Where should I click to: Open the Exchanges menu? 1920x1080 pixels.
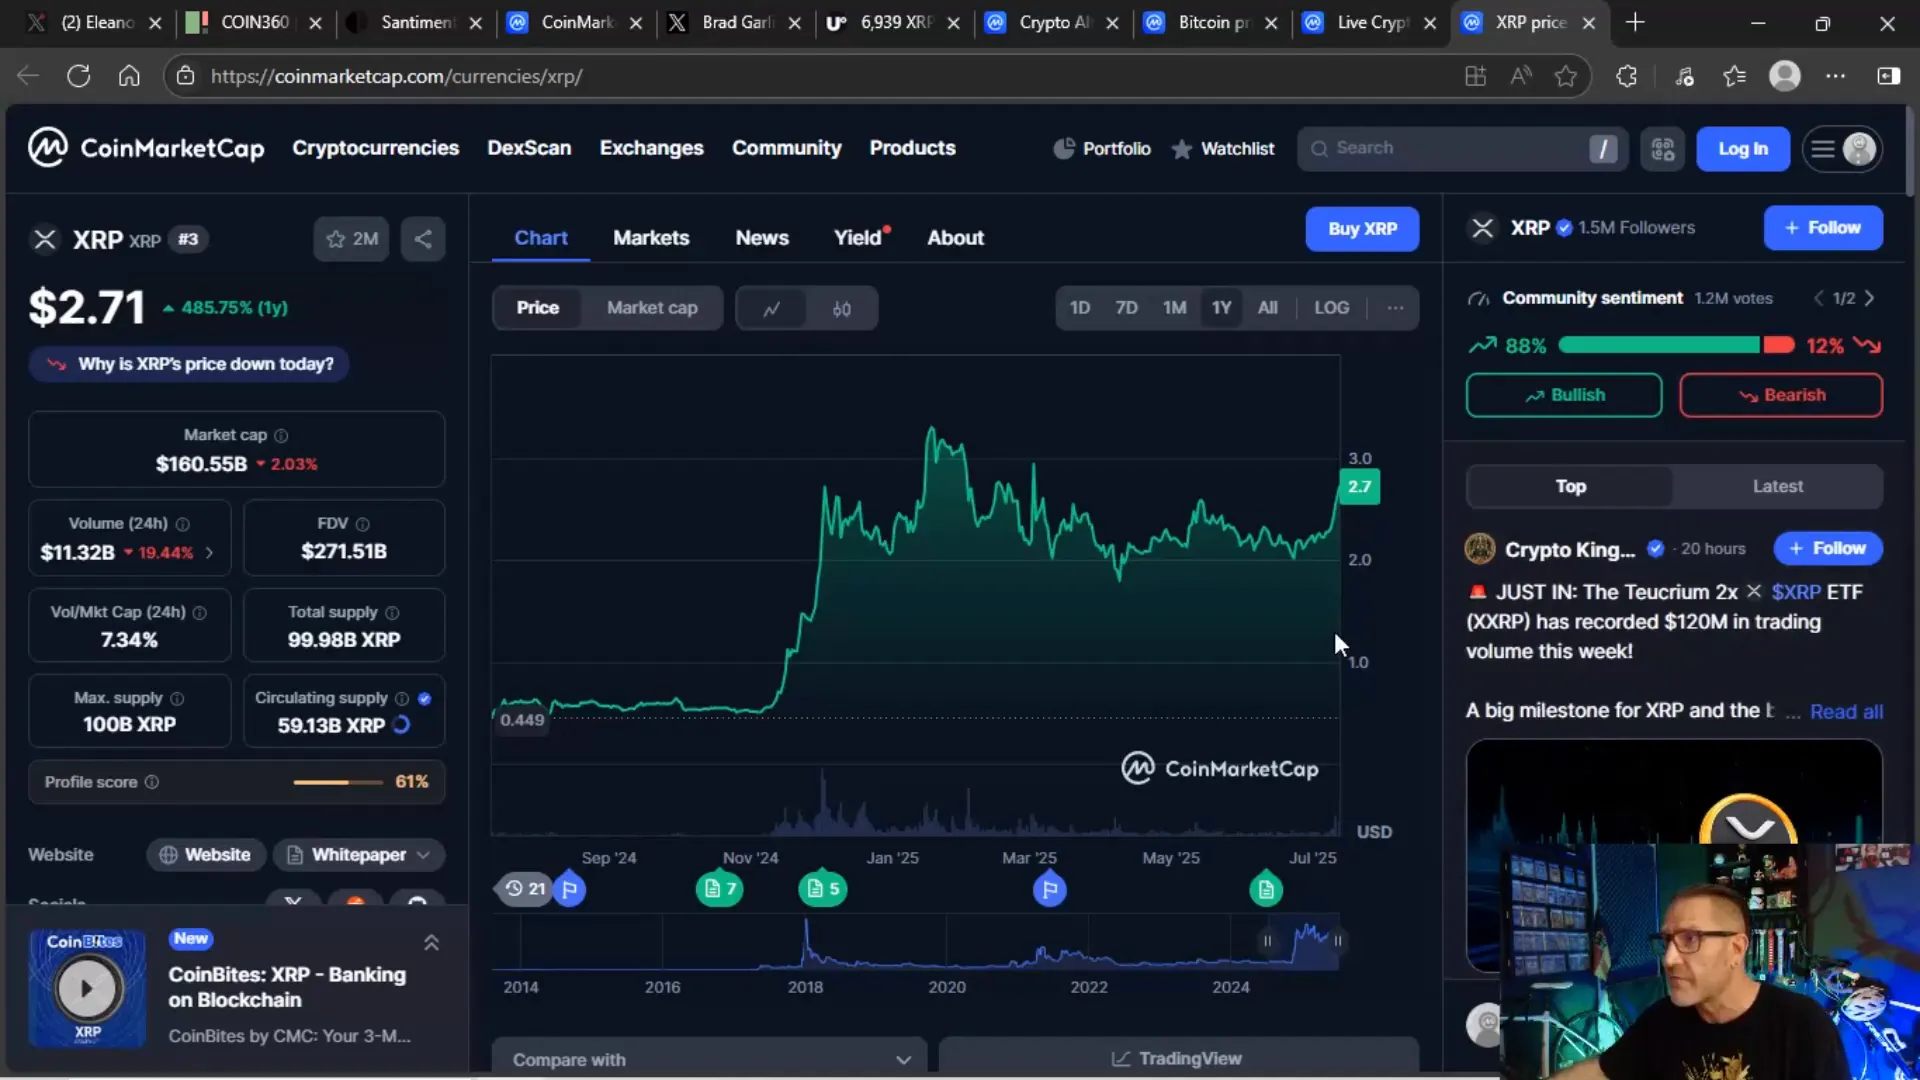coord(651,148)
